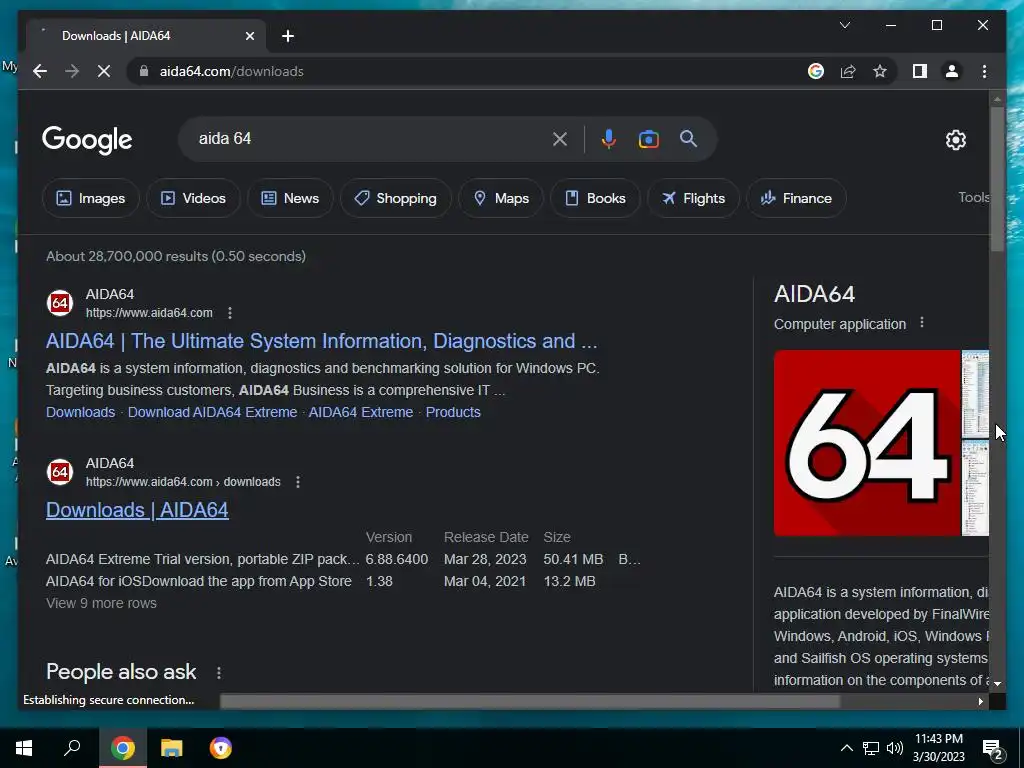Screen dimensions: 1024x768
Task: Click Chrome icon in the taskbar
Action: click(123, 748)
